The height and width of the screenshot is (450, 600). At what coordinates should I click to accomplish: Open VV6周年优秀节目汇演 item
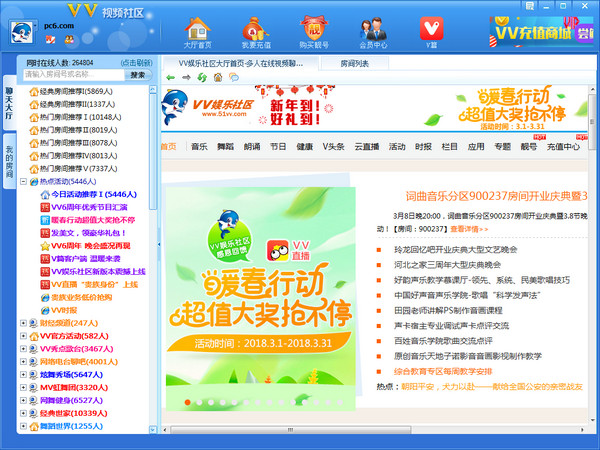(x=84, y=207)
